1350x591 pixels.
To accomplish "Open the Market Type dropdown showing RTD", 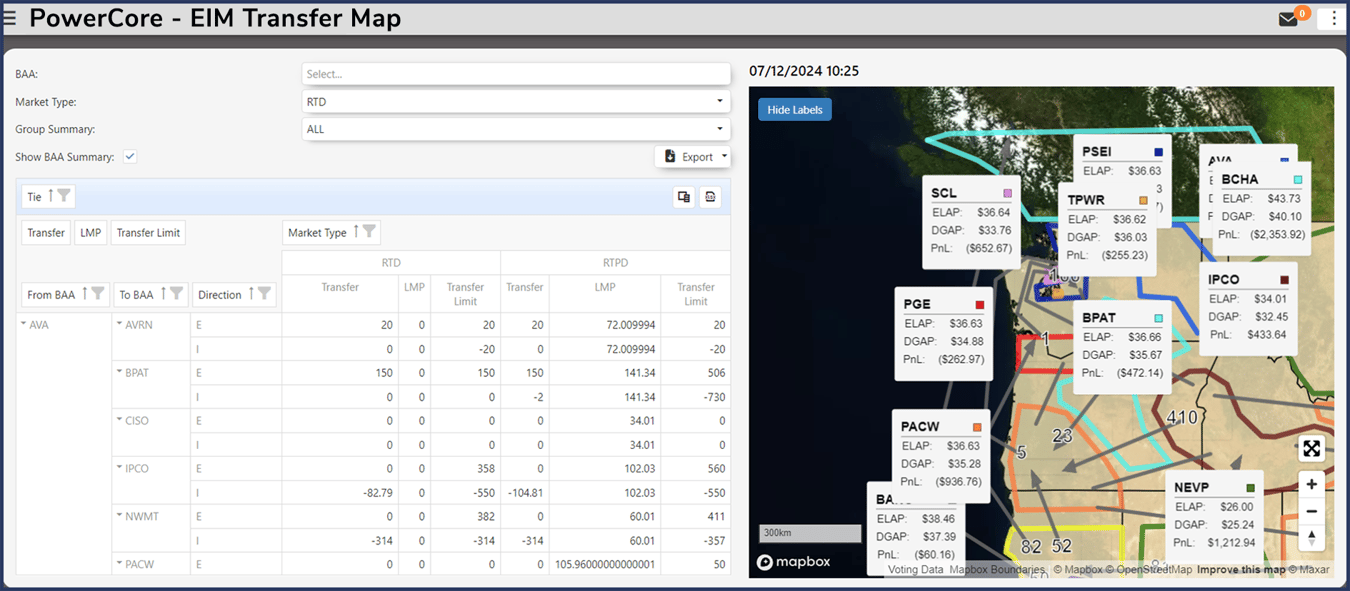I will 516,101.
